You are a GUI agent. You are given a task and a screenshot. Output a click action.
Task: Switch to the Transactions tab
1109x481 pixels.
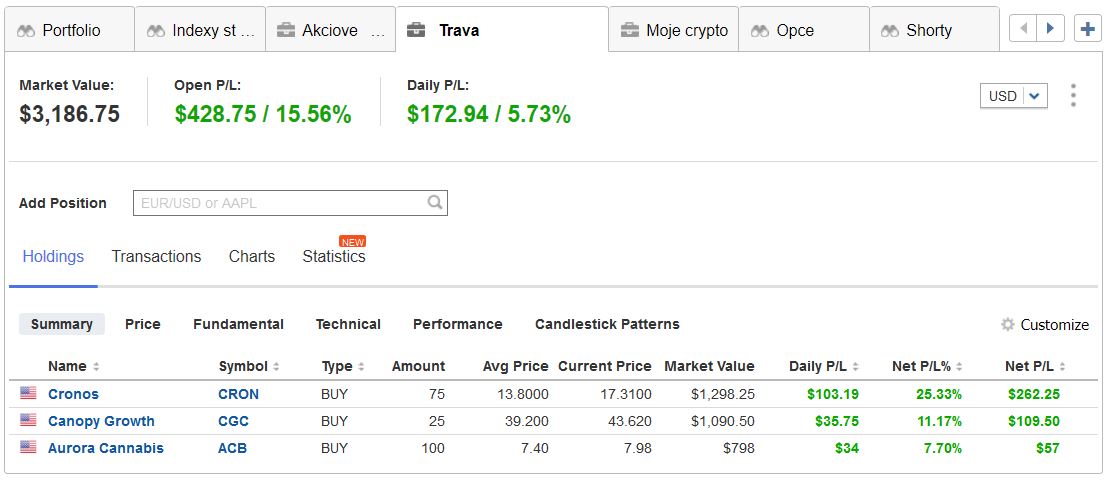pyautogui.click(x=156, y=256)
